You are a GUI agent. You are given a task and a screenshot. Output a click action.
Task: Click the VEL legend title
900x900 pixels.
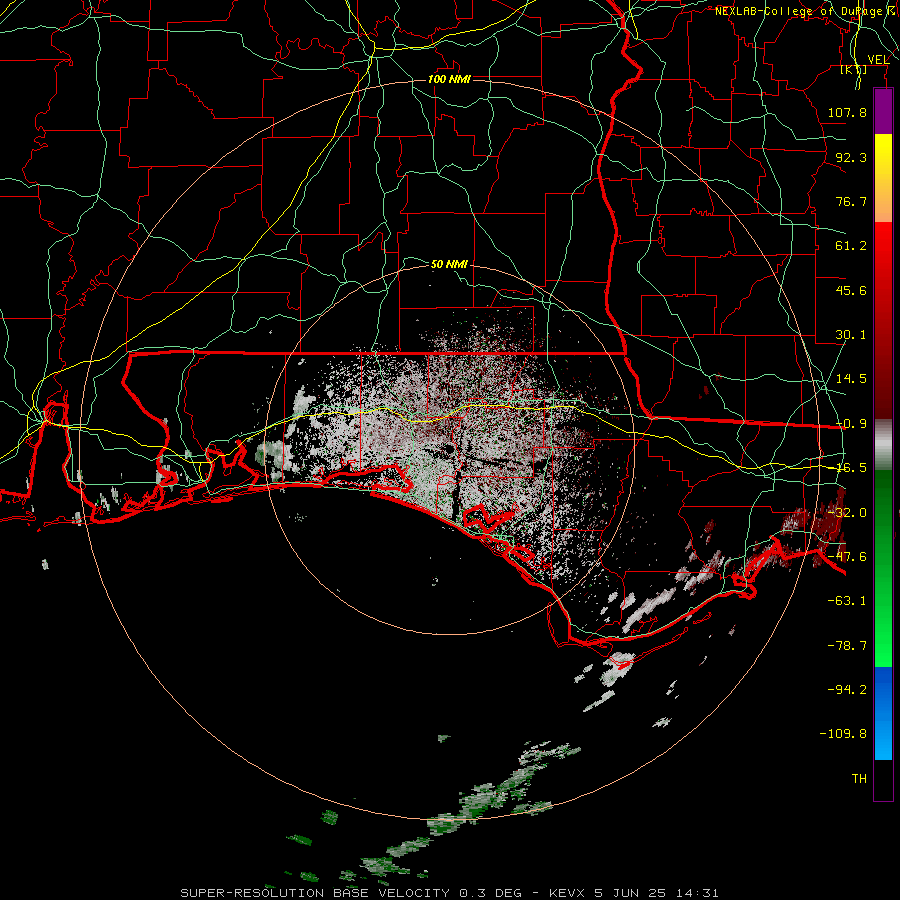[878, 60]
